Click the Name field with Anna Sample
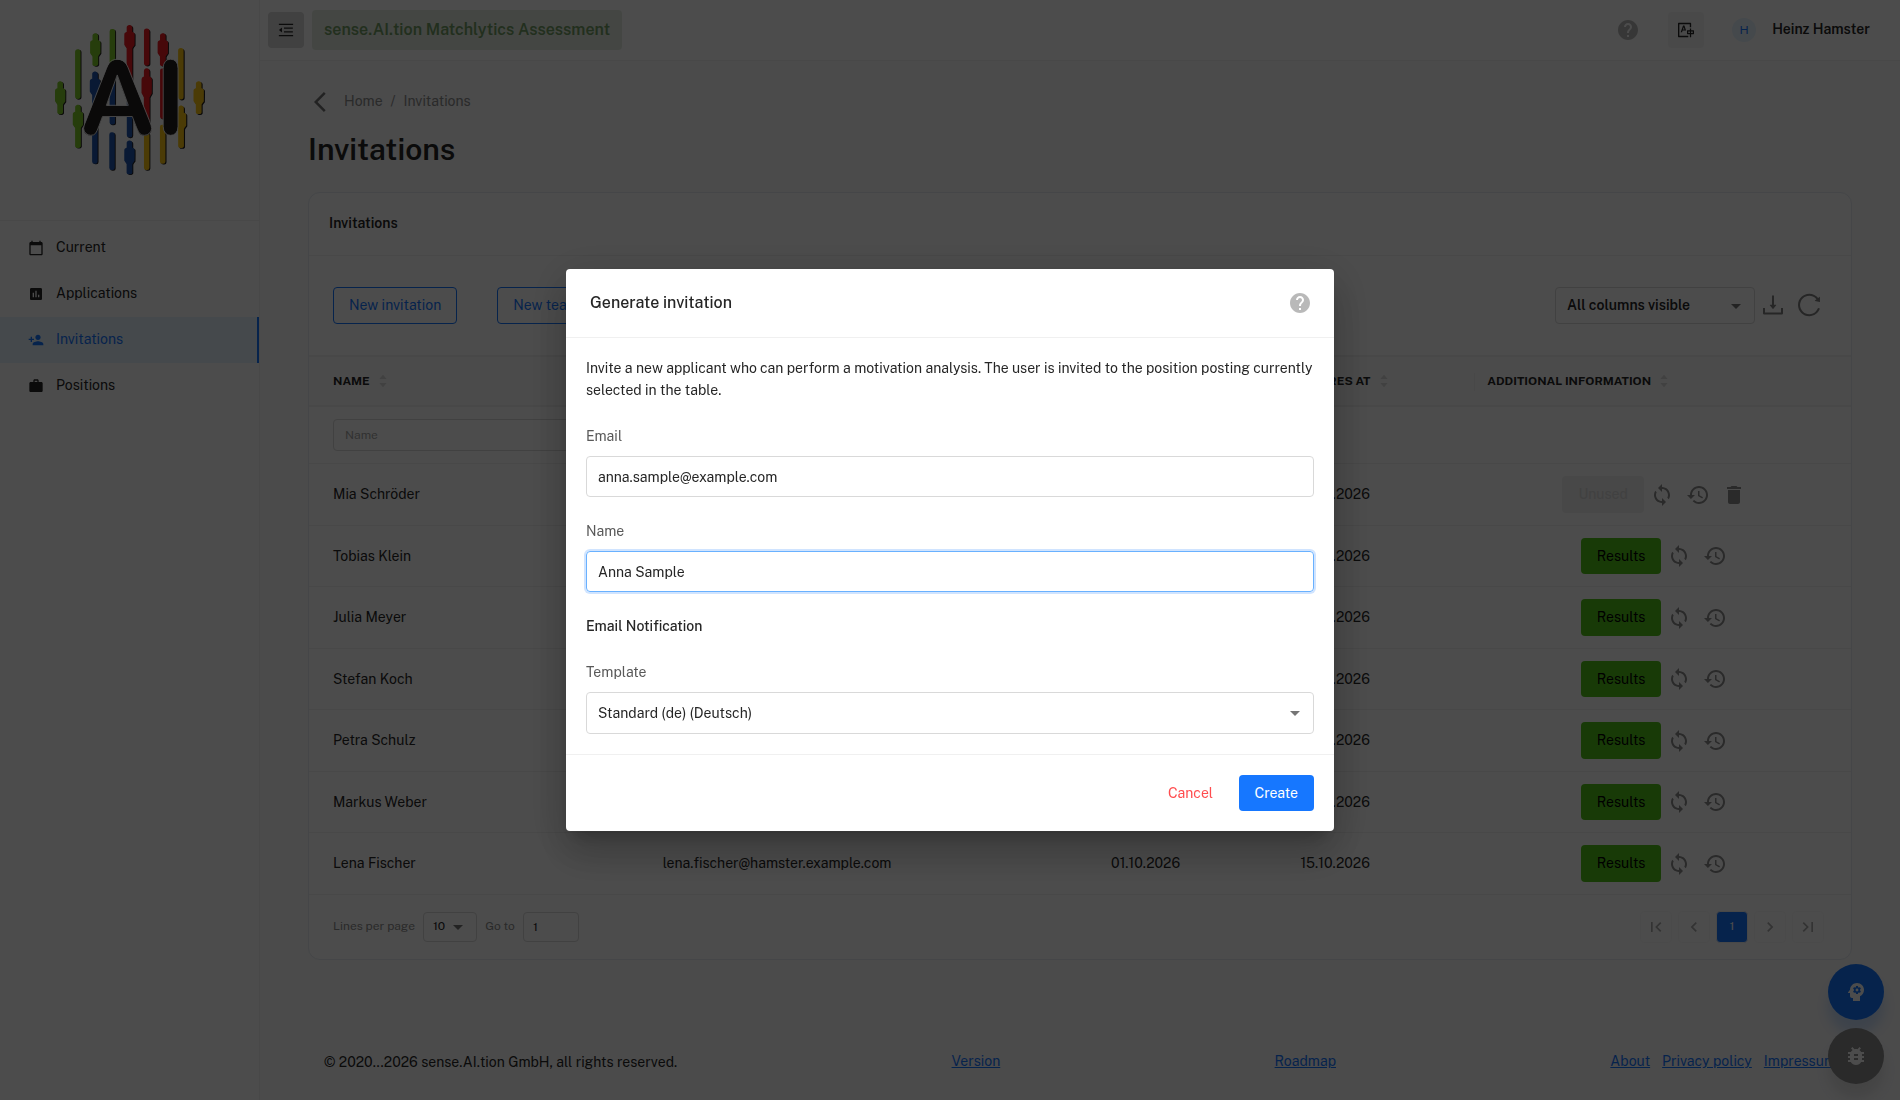 point(950,572)
